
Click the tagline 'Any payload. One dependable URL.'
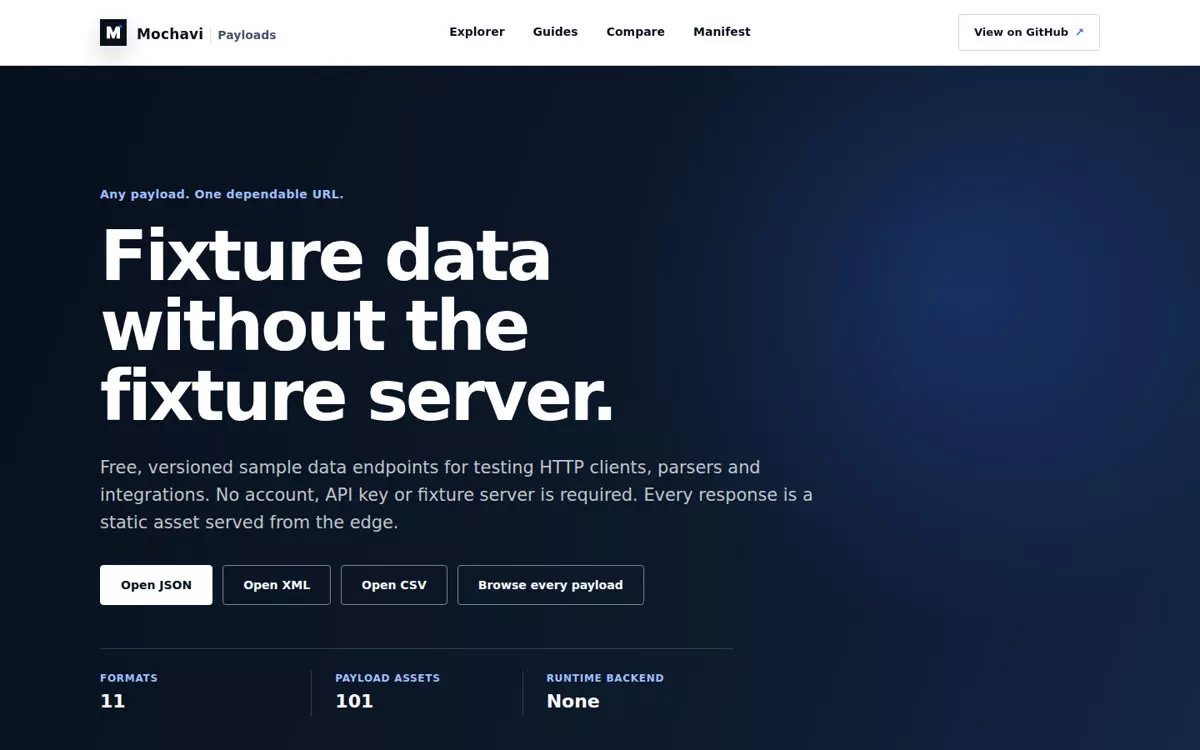(222, 194)
